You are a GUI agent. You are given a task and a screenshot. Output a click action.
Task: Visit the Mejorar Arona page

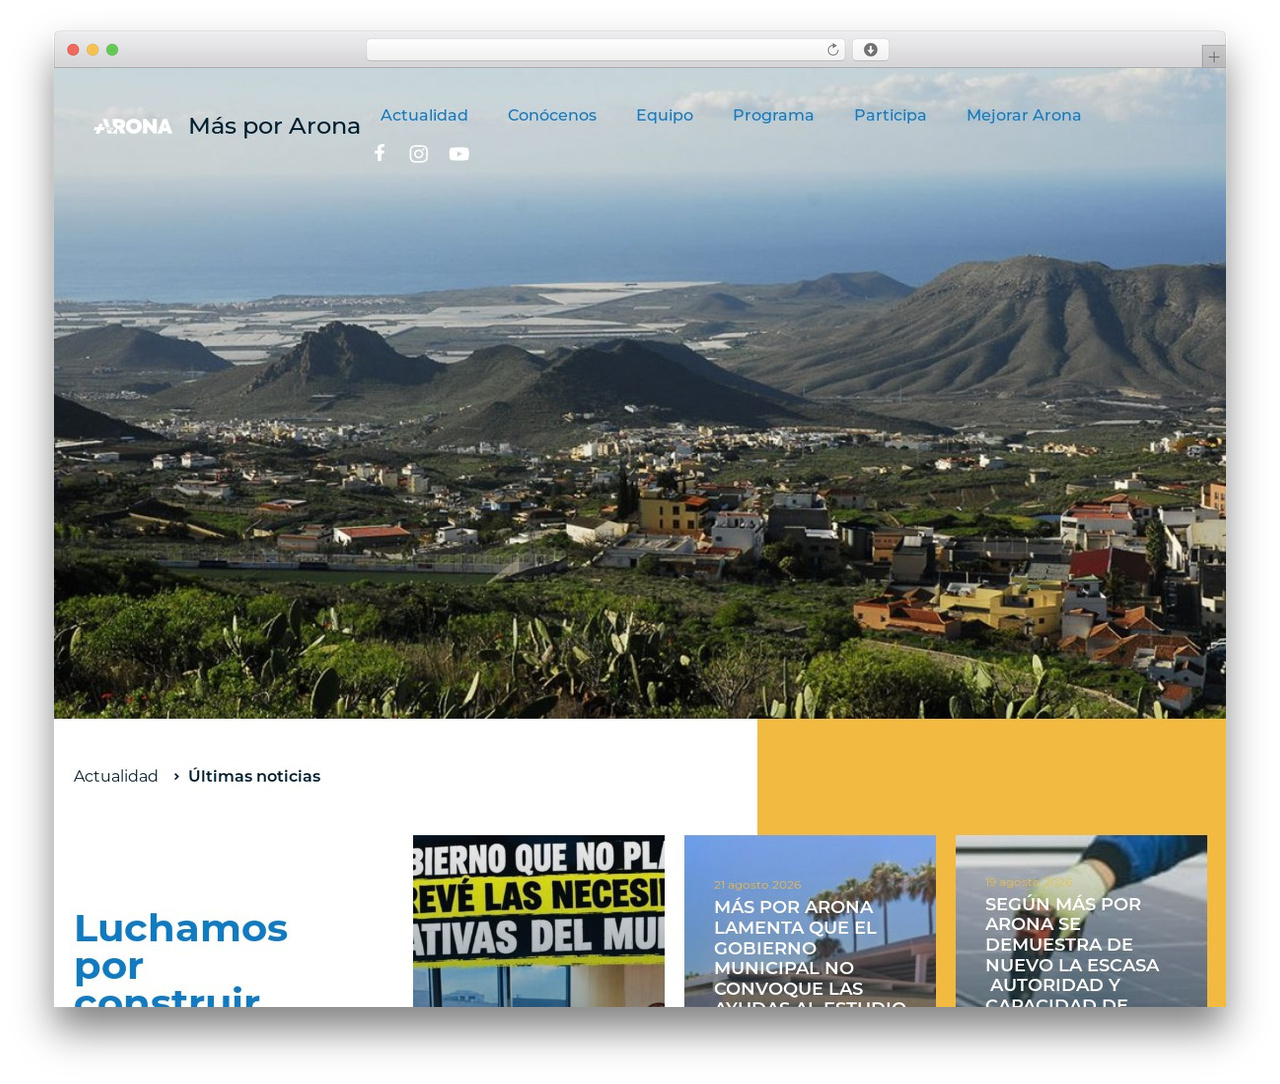1024,115
